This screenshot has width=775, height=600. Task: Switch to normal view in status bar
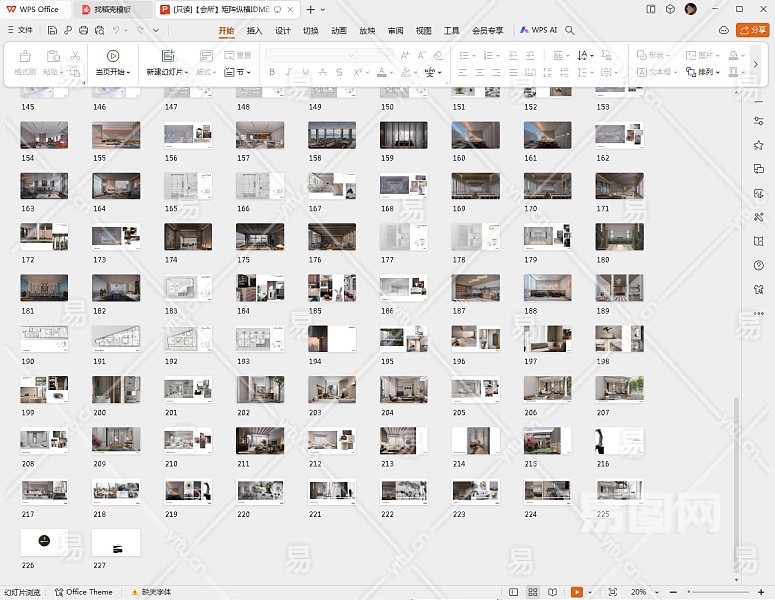click(x=514, y=592)
